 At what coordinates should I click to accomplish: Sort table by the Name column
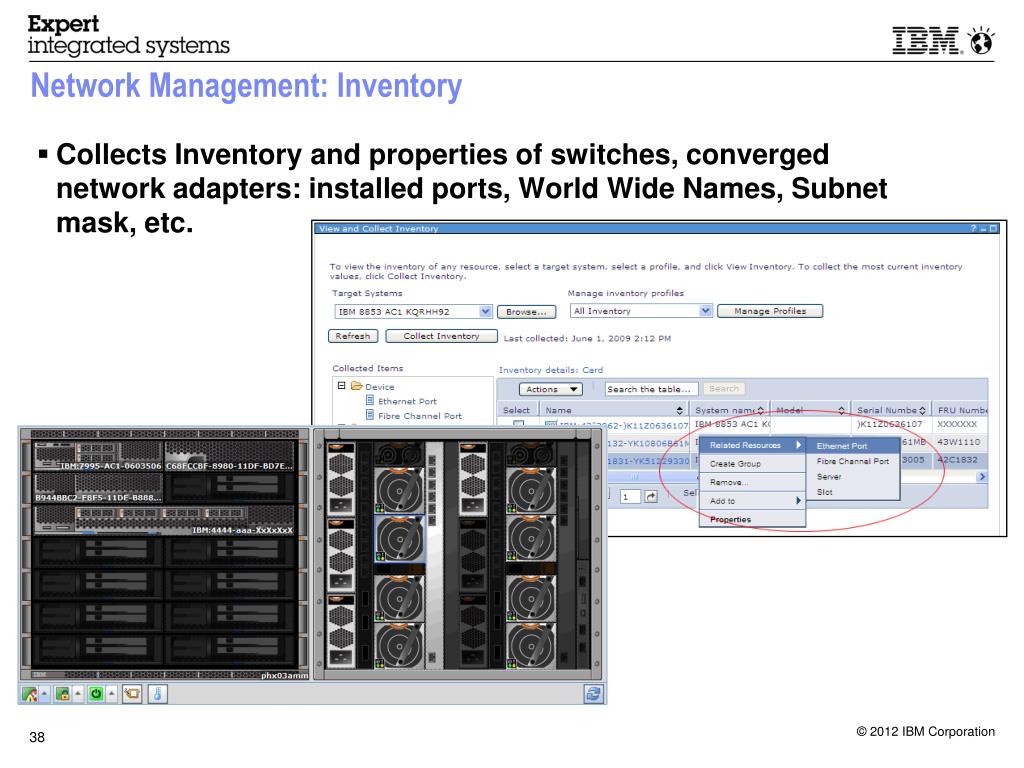[679, 410]
